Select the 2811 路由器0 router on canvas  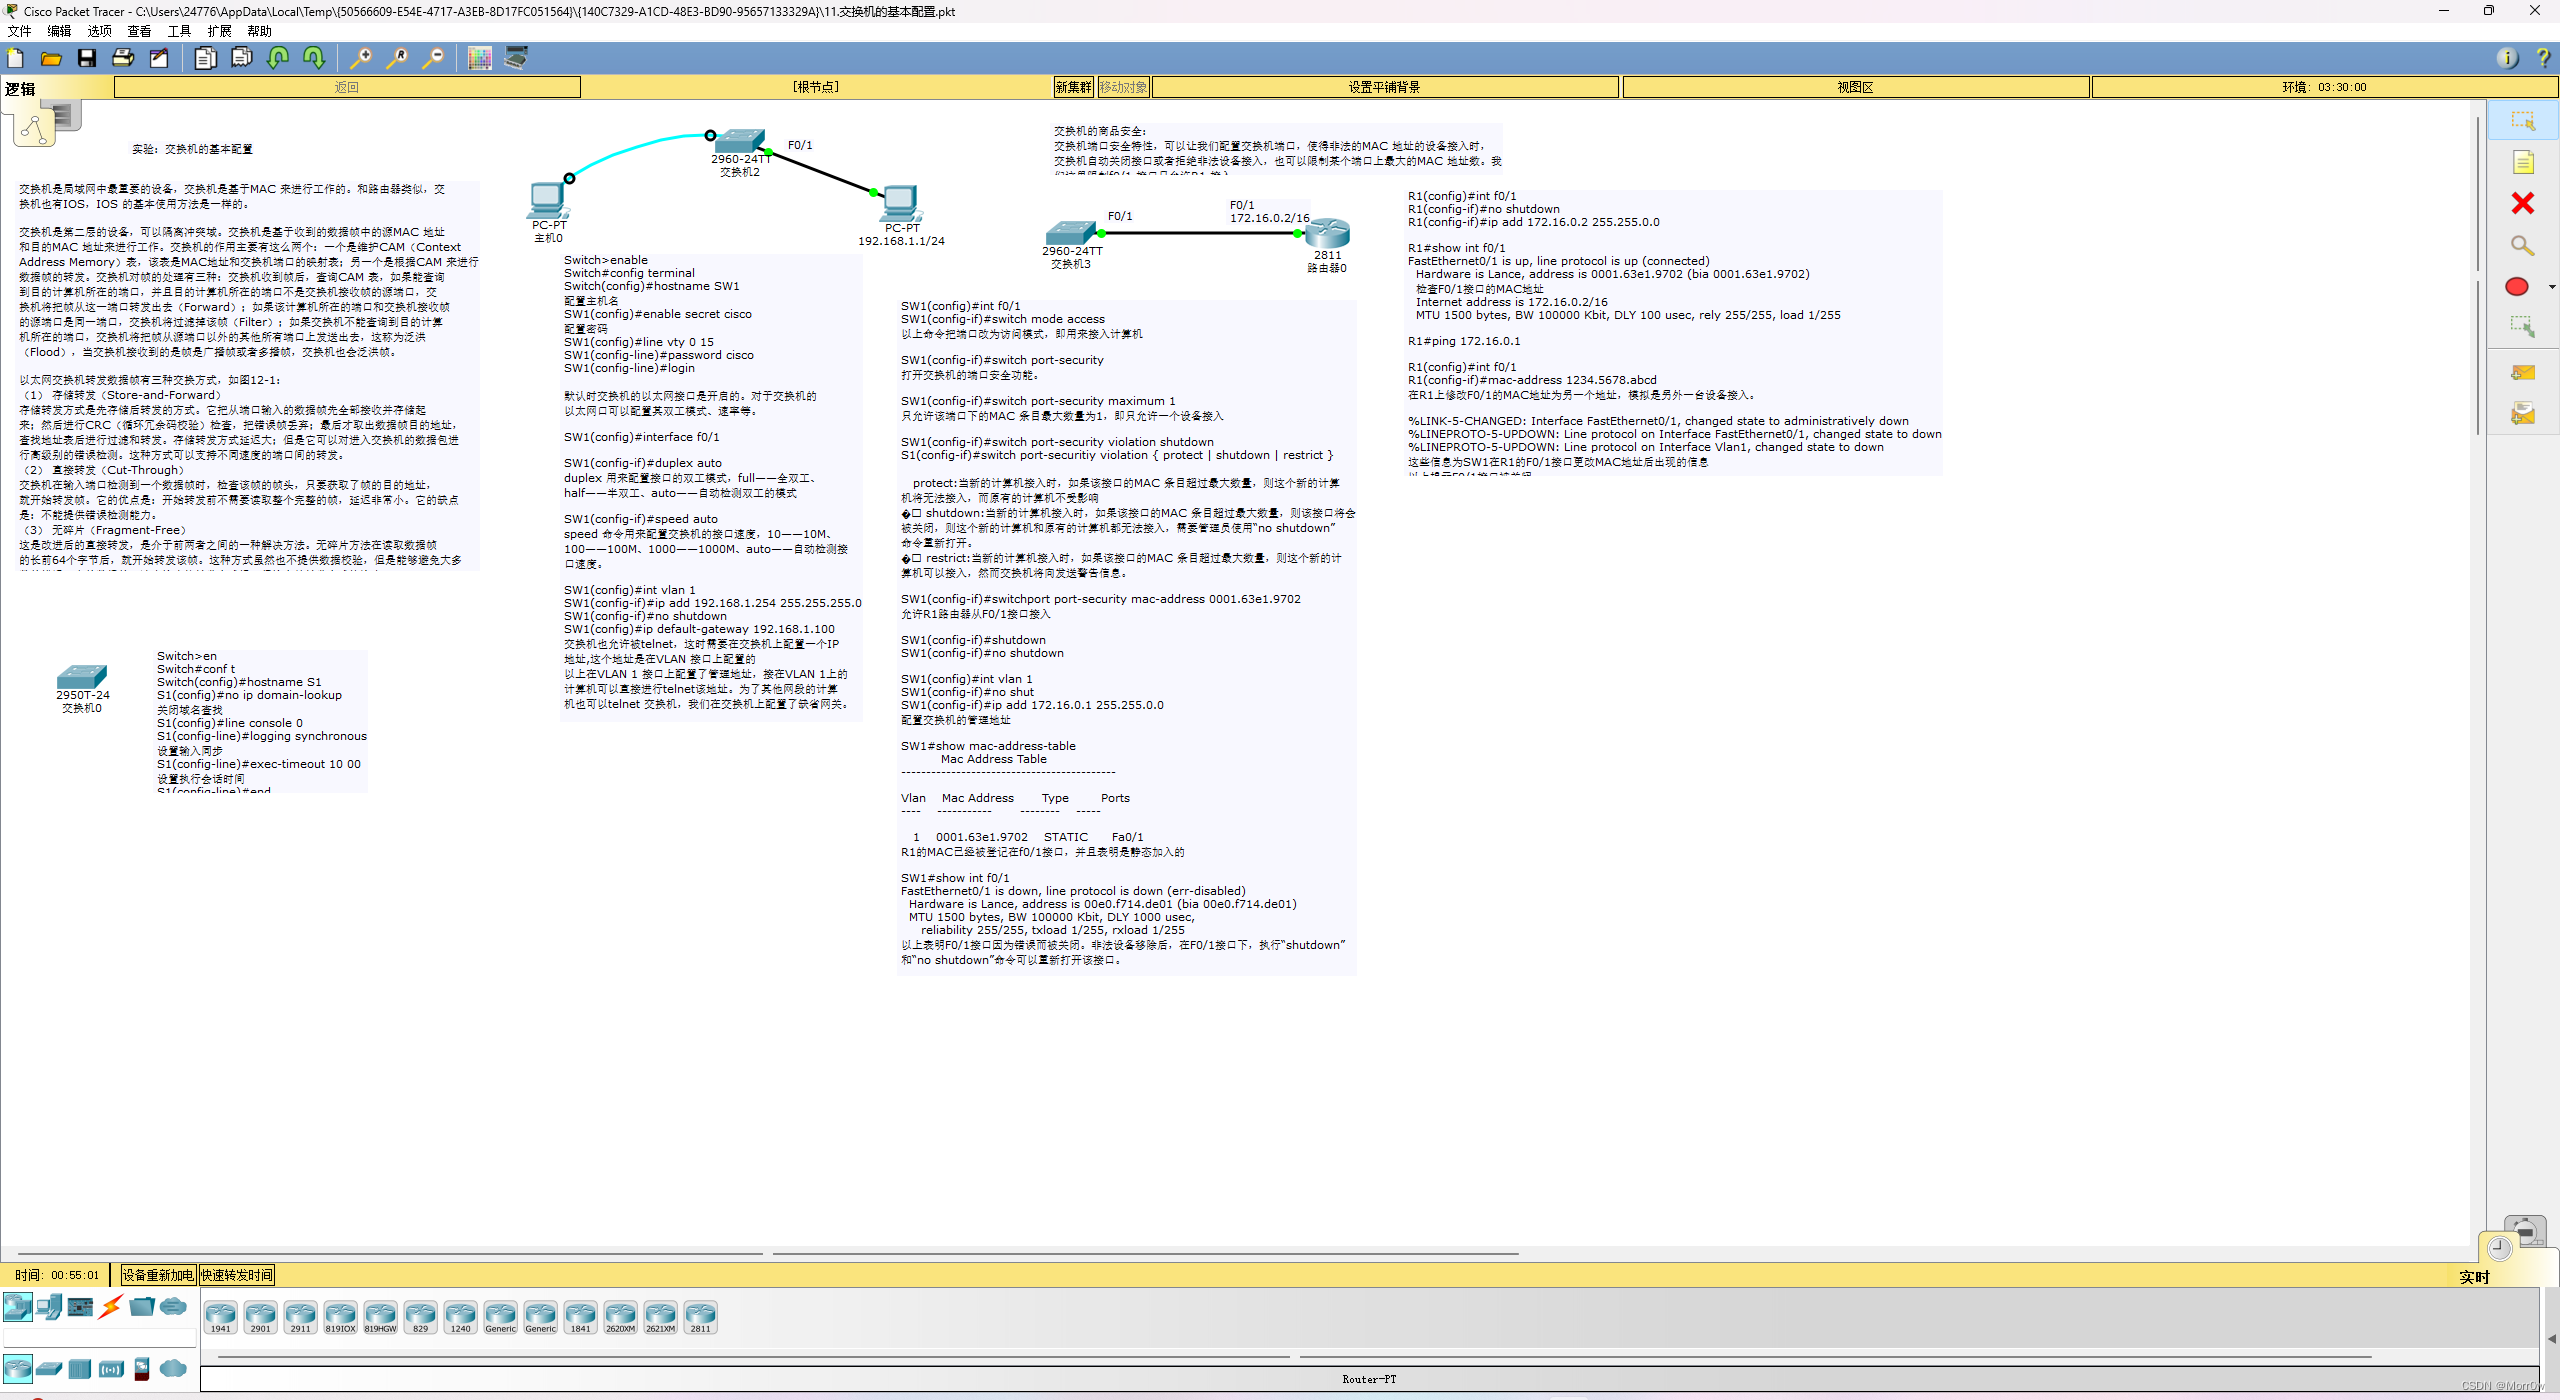tap(1327, 233)
